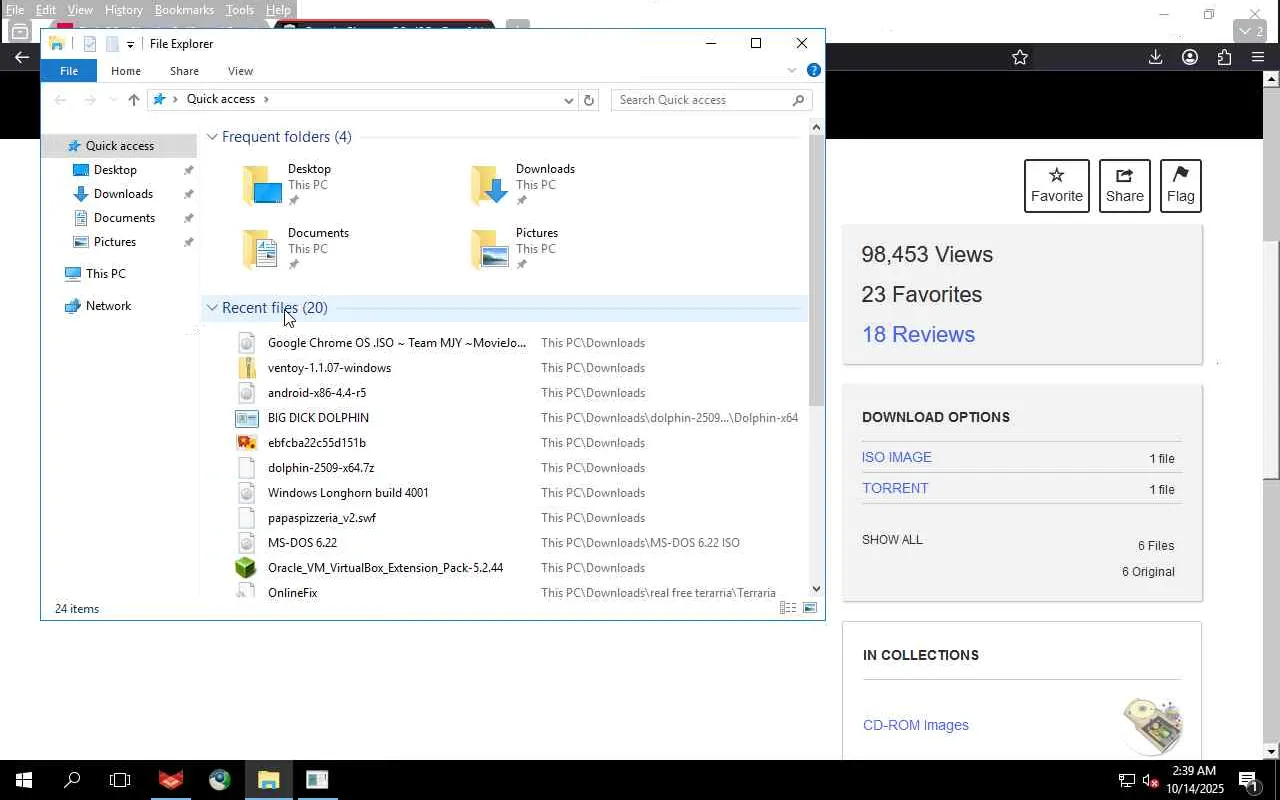Open the ISO IMAGE download link

click(x=897, y=457)
